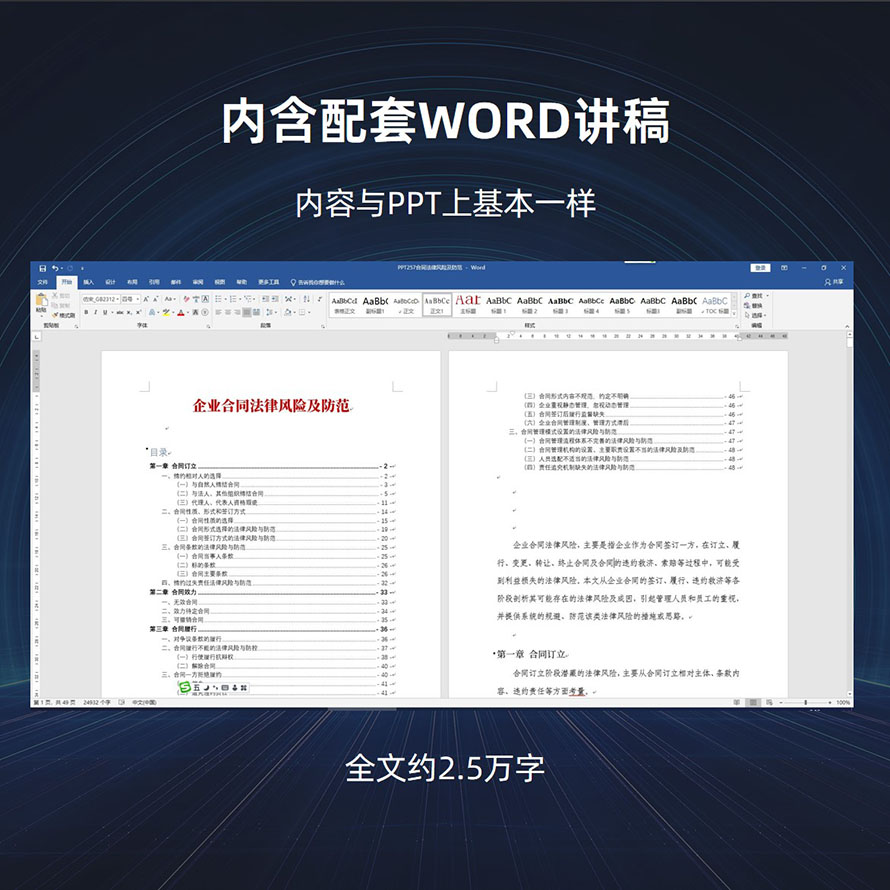Click the Paste clipboard icon
Screen dimensions: 890x890
(41, 300)
